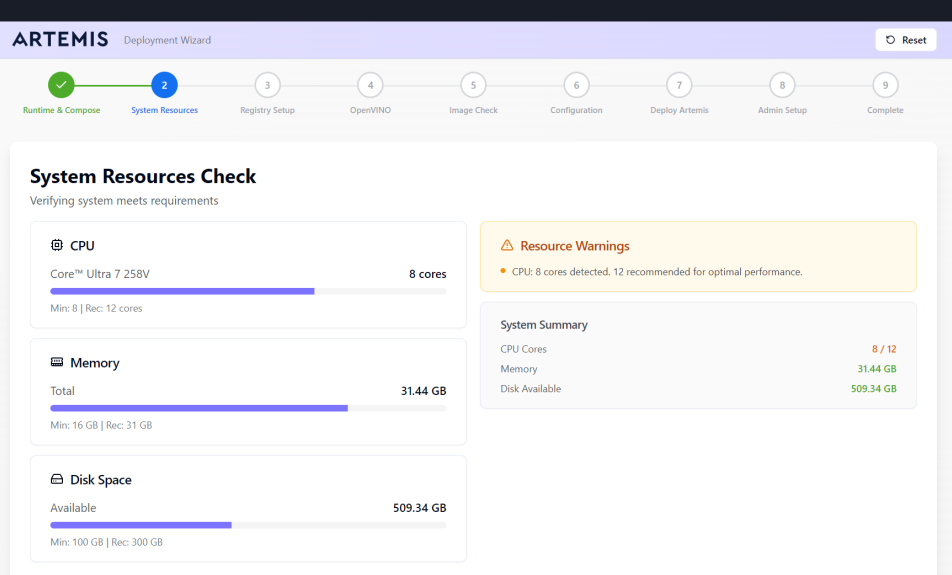Screen dimensions: 952x575
Task: Go to step 3 Registry Setup
Action: (267, 85)
